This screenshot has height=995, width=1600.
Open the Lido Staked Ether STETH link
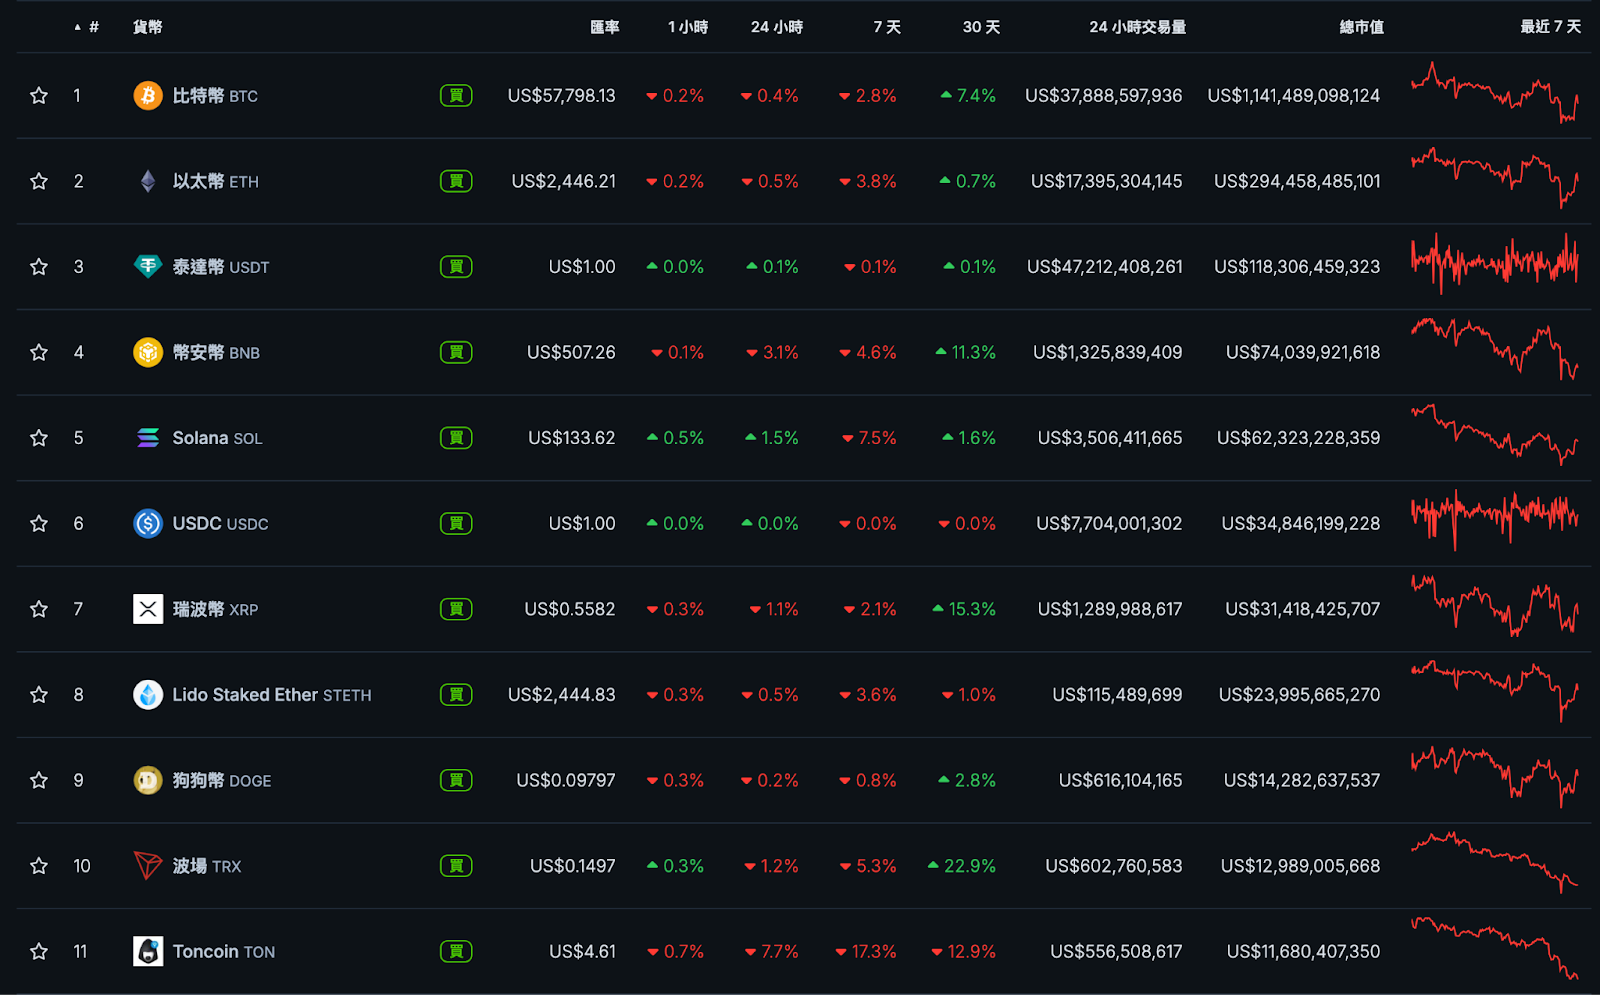[x=272, y=694]
